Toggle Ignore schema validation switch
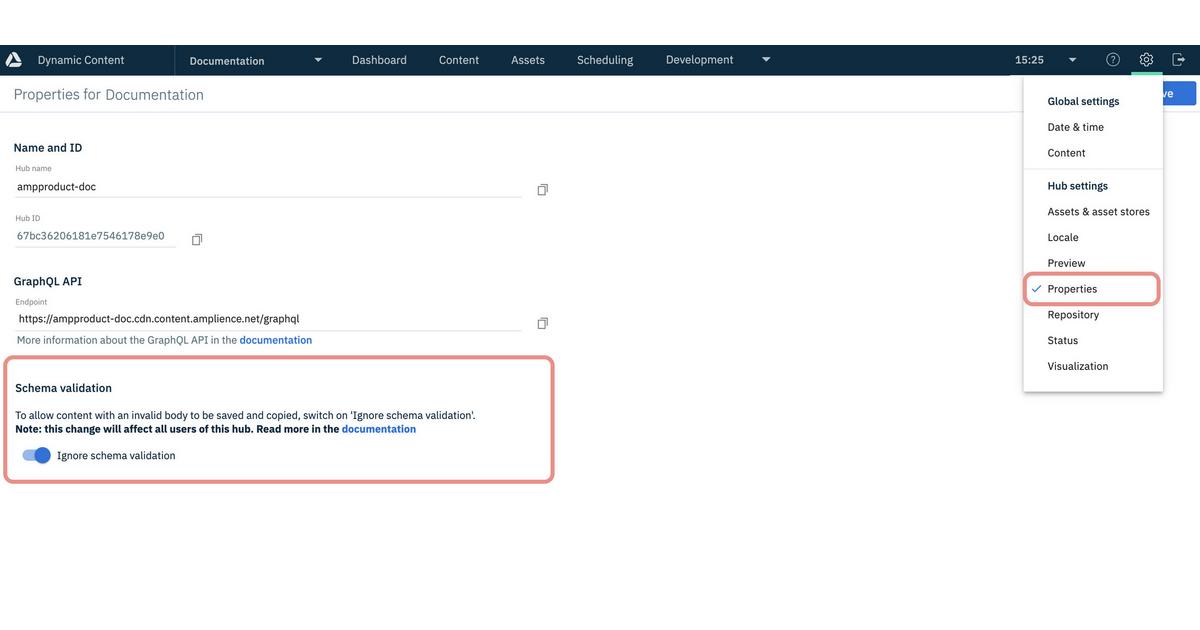 coord(37,455)
